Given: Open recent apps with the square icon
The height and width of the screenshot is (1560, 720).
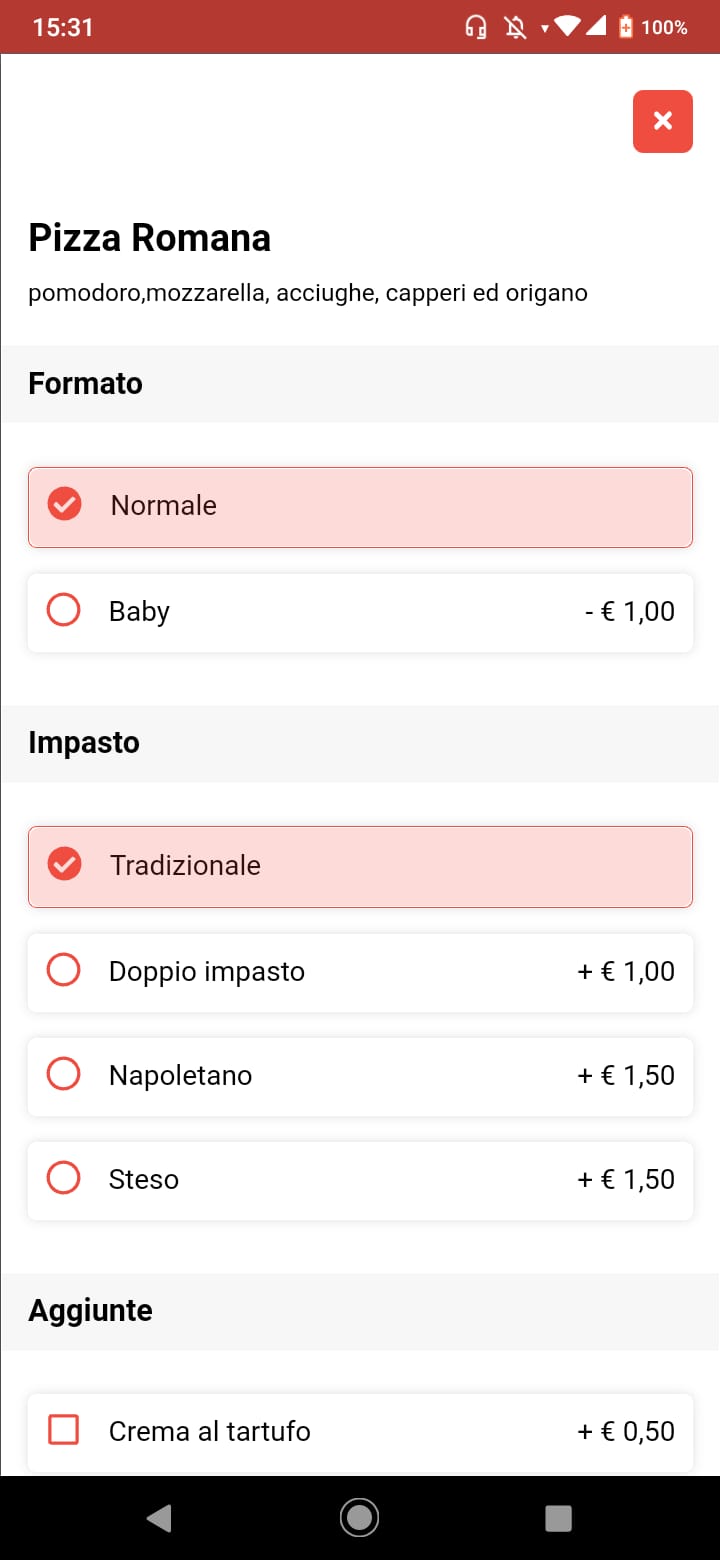Looking at the screenshot, I should point(558,1518).
